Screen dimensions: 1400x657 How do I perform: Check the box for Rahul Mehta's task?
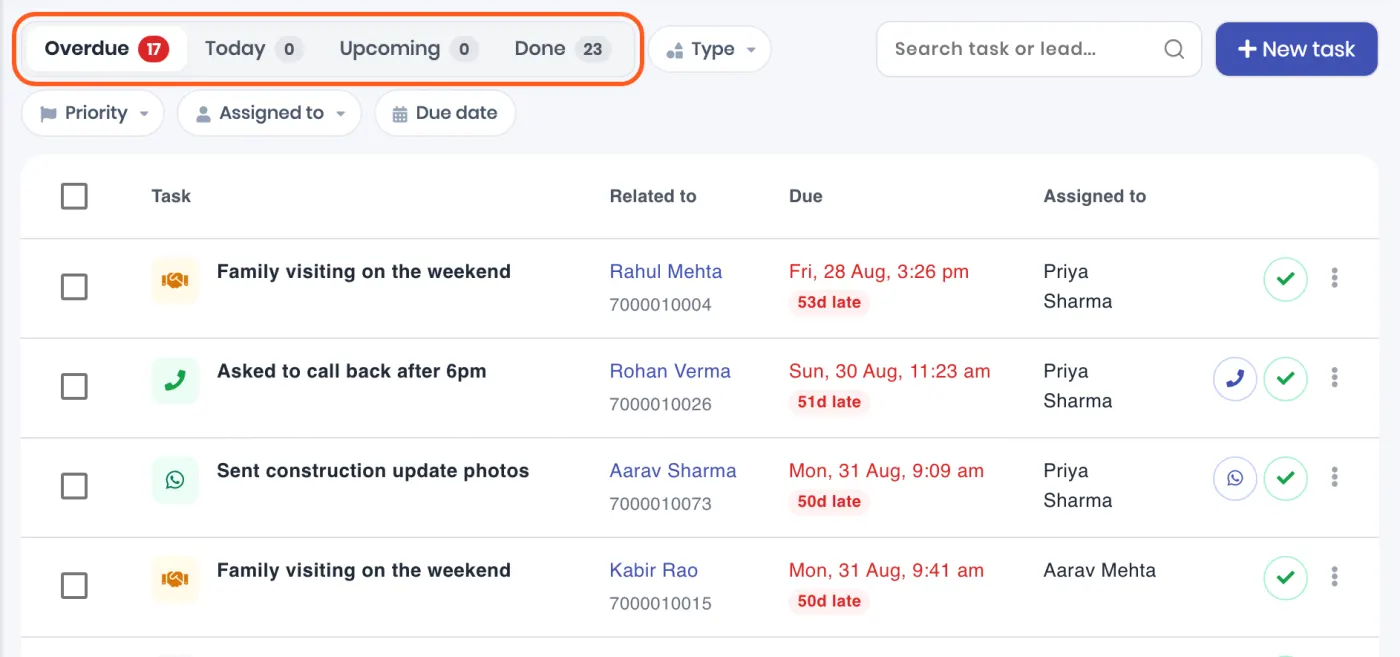click(74, 287)
